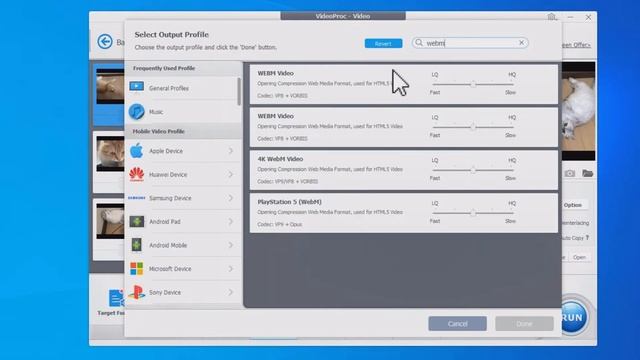This screenshot has height=360, width=640.
Task: Open the output folder icon
Action: pyautogui.click(x=587, y=173)
